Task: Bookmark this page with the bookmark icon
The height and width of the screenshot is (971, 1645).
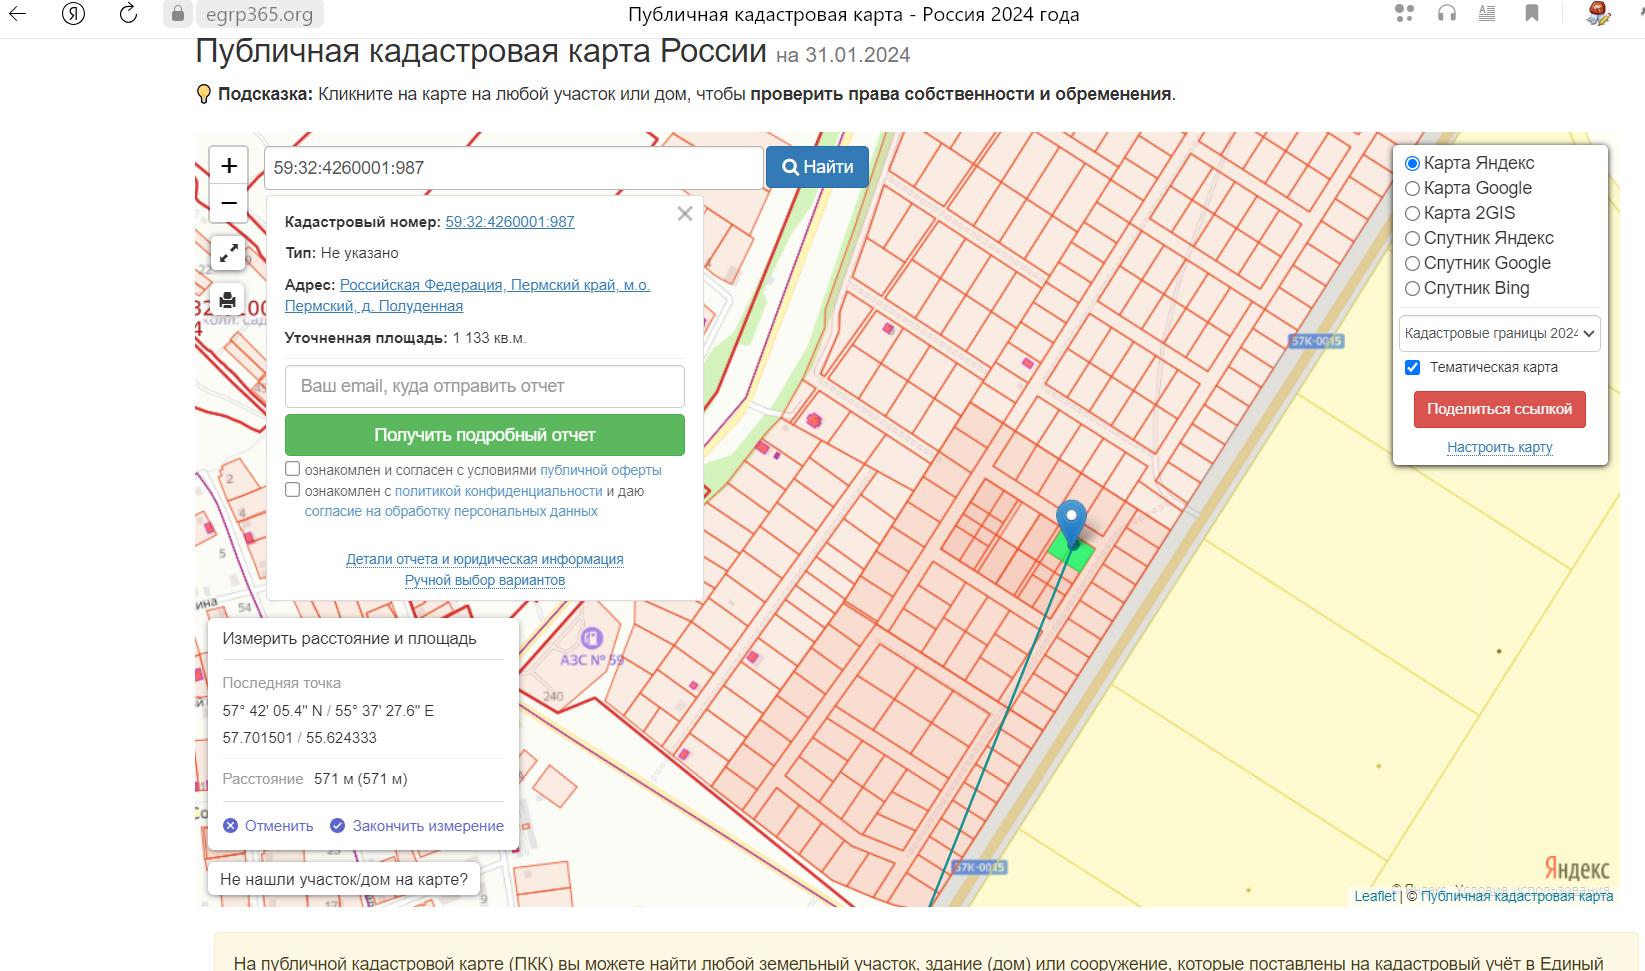Action: 1531,13
